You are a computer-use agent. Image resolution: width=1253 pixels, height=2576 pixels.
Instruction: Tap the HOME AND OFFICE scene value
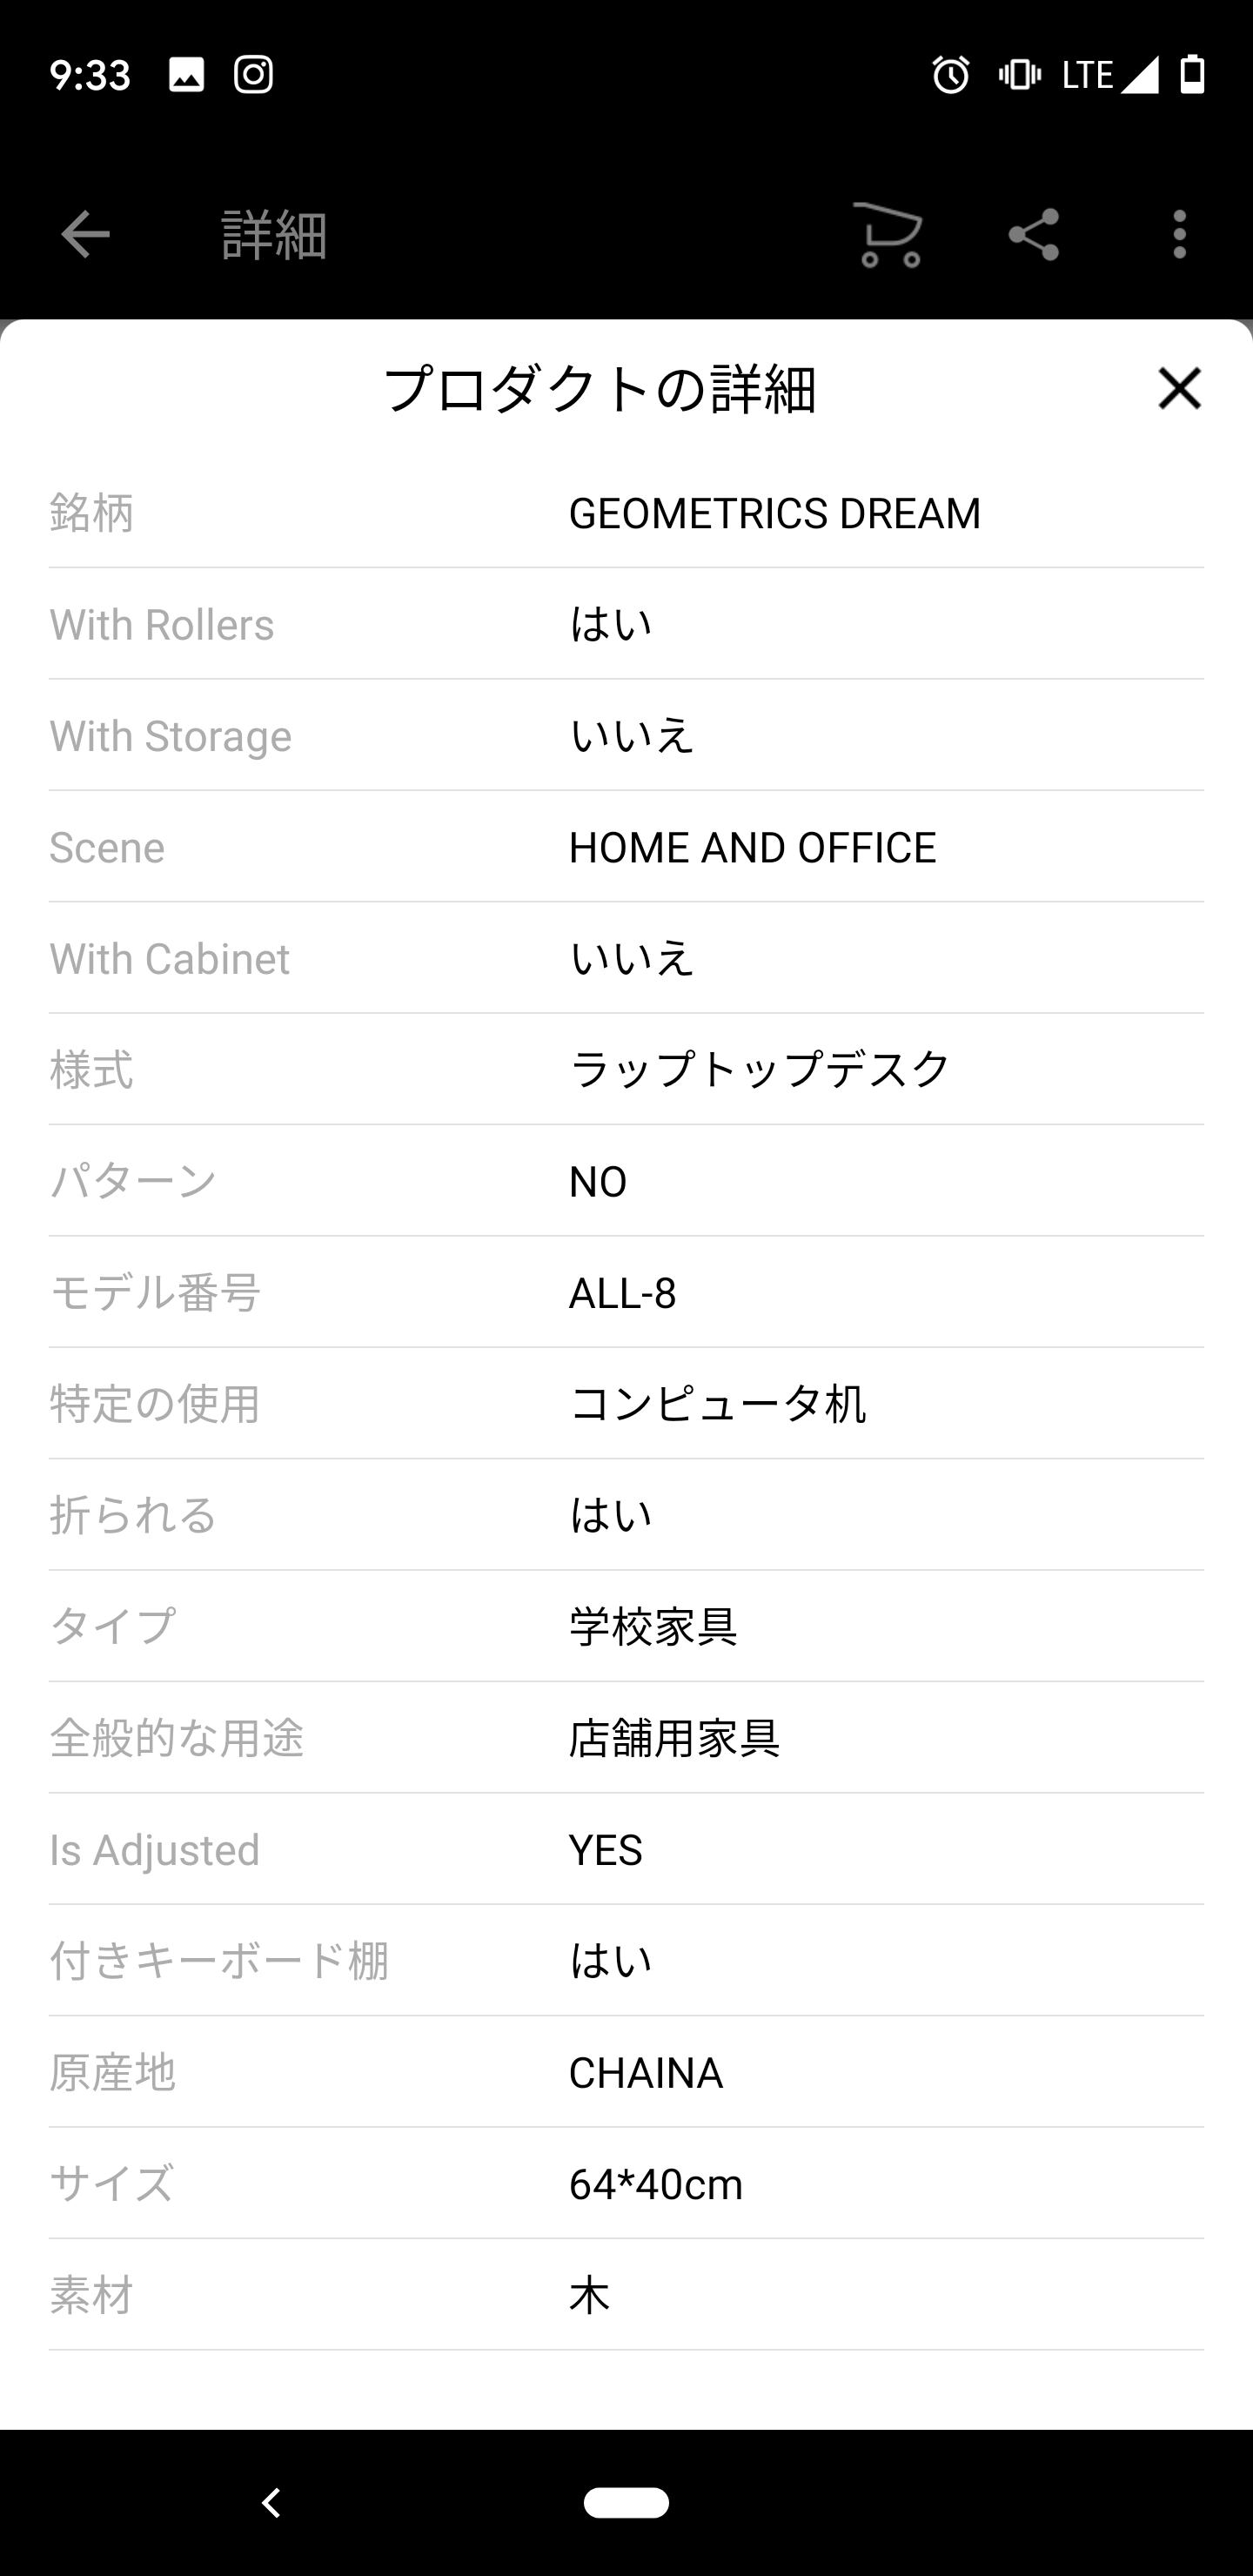752,848
